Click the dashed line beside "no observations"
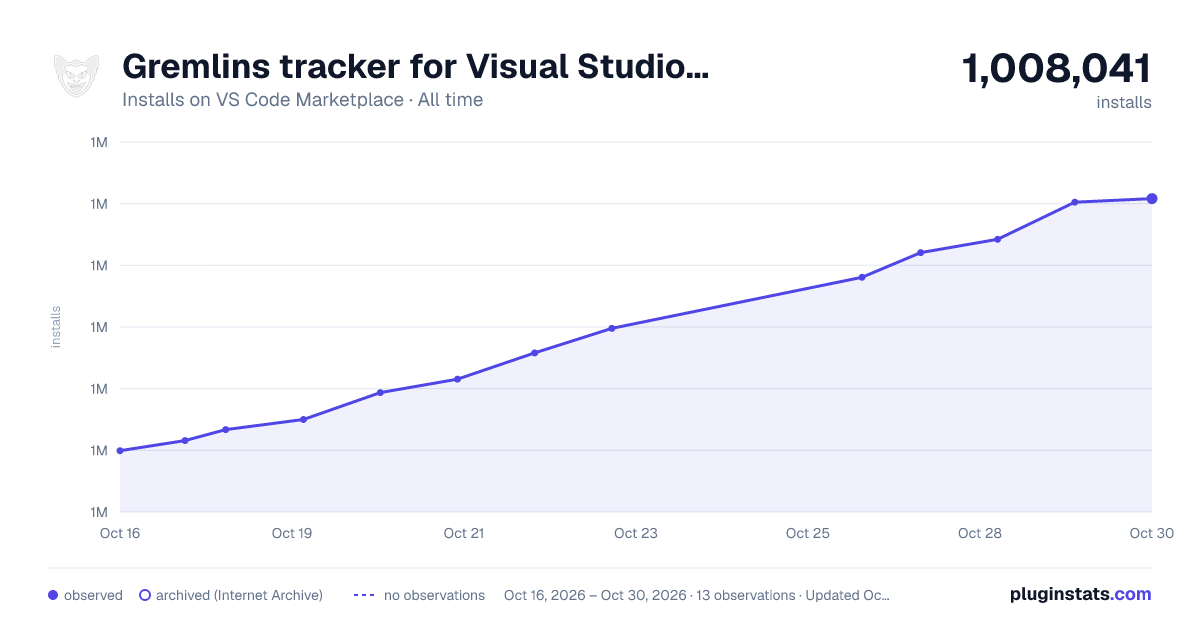 (x=364, y=595)
